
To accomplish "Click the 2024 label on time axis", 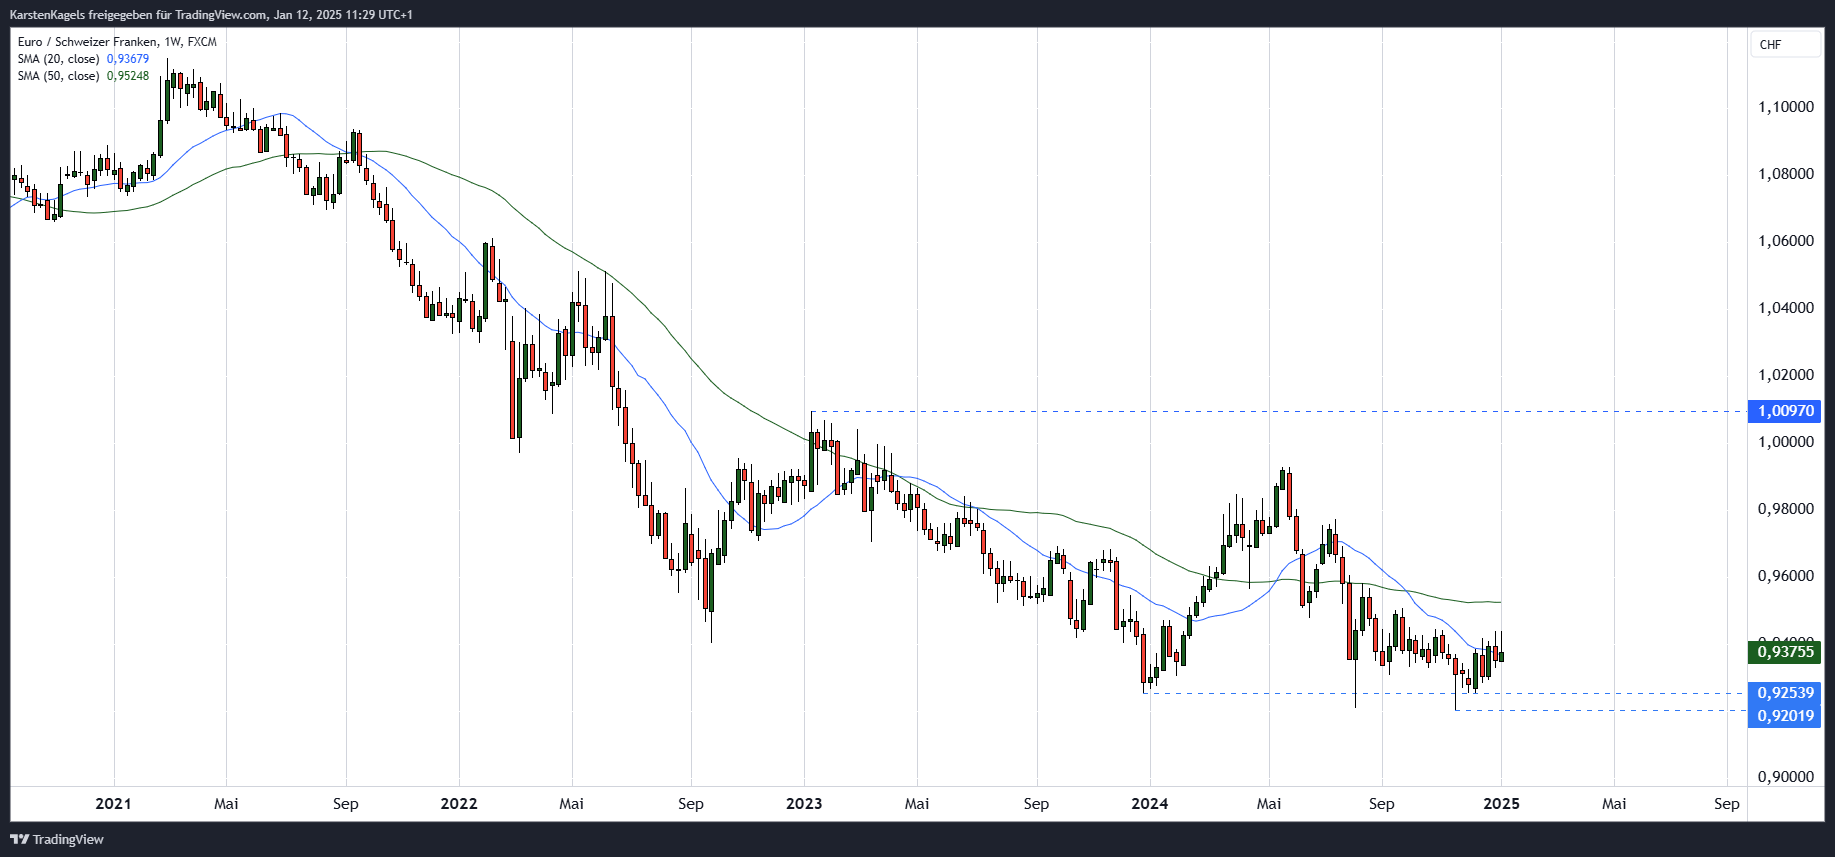I will [x=1150, y=803].
